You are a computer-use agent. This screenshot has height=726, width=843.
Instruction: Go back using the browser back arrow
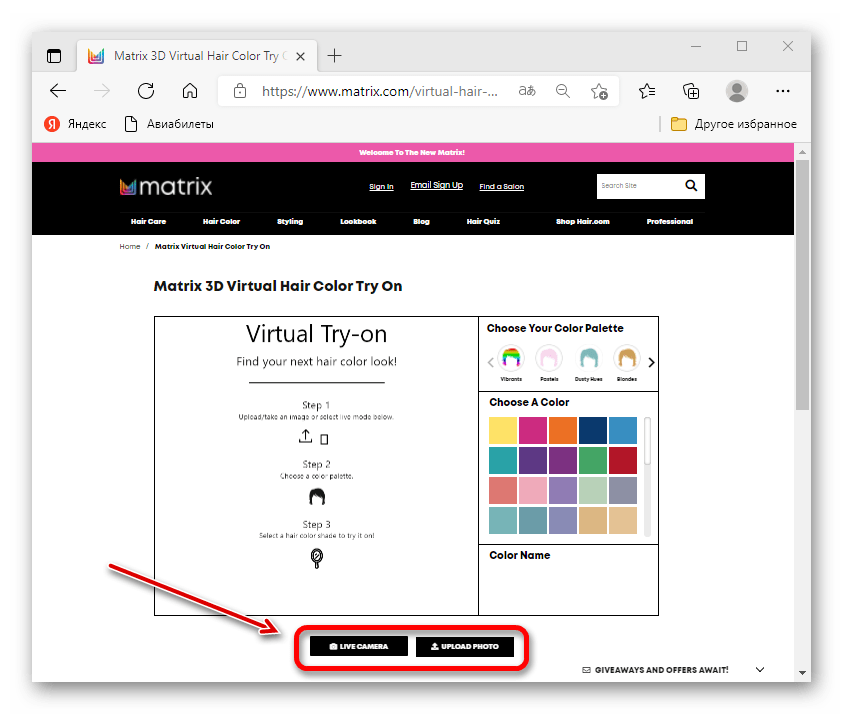coord(58,91)
